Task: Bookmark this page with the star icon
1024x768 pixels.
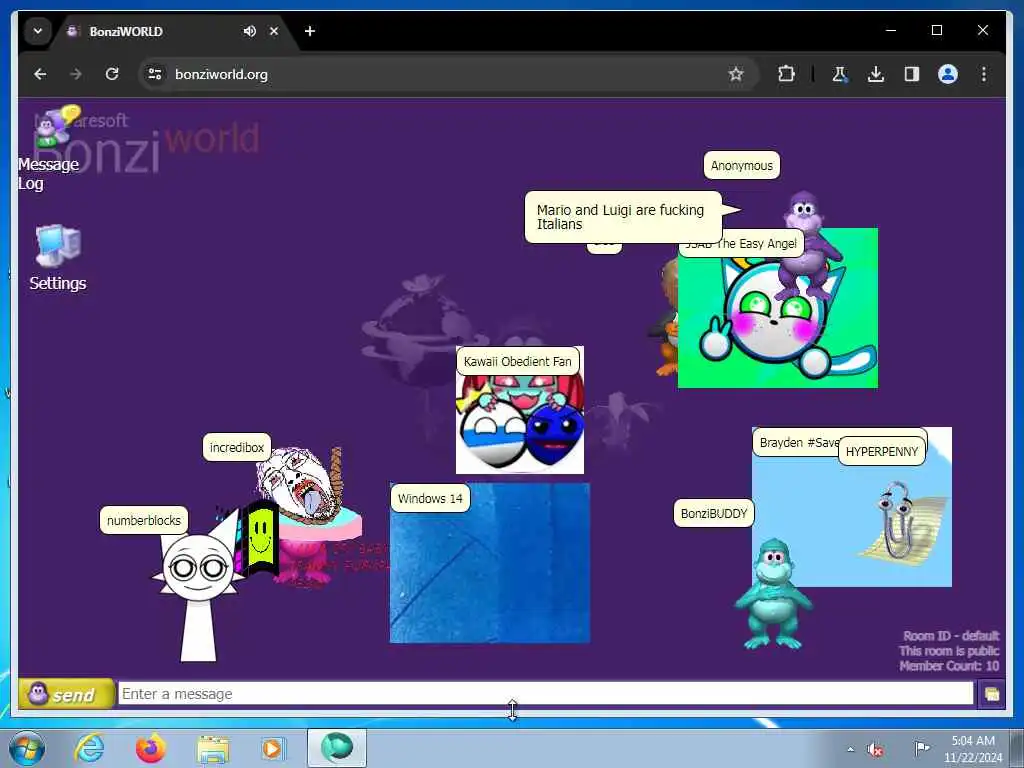Action: tap(736, 74)
